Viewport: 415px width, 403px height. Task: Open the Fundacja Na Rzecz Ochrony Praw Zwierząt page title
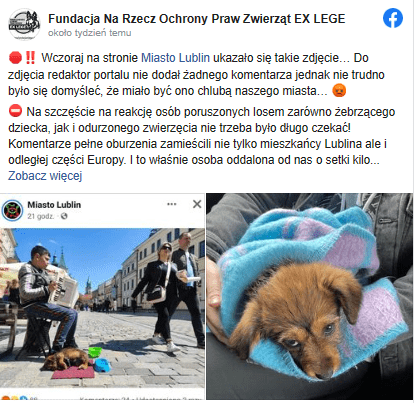click(197, 19)
